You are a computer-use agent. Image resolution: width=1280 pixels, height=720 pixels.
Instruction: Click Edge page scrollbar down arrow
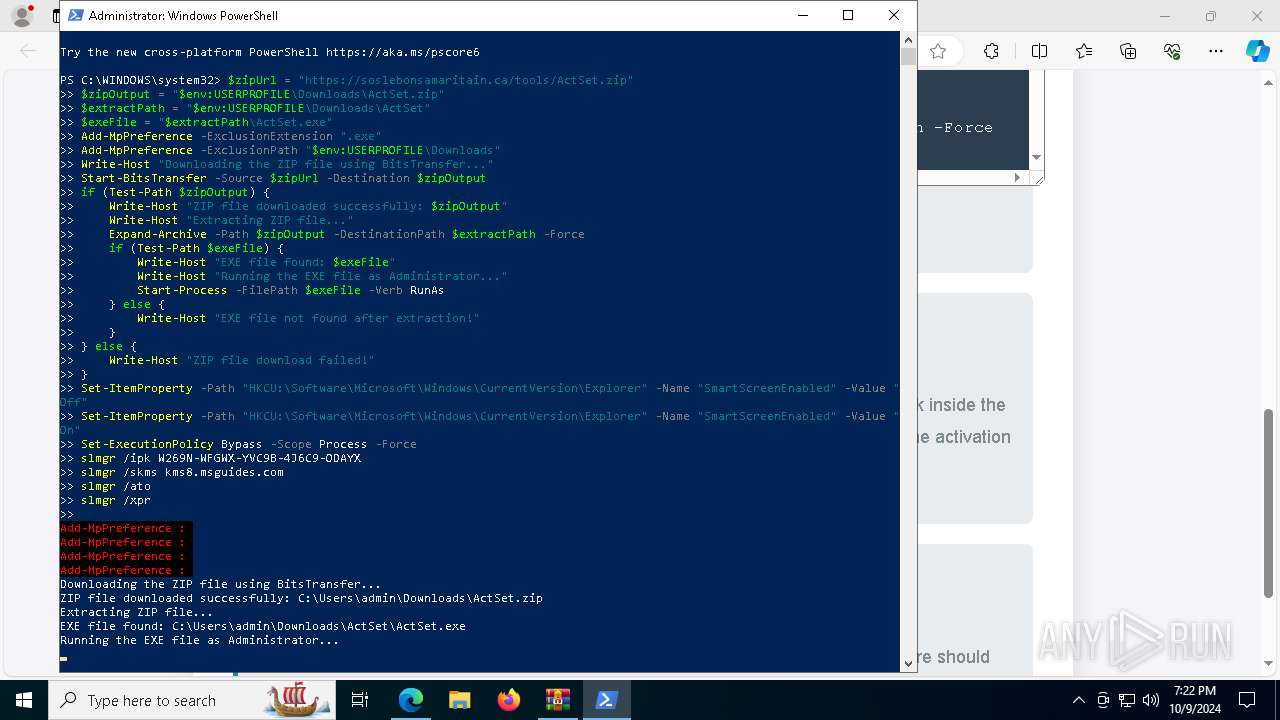coord(1270,663)
